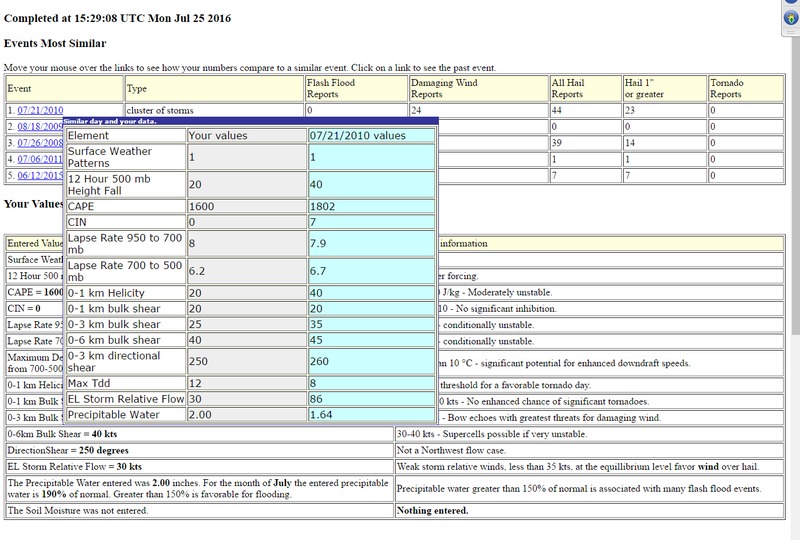Click the '12 Hour 500 mb Height Fall' label

pyautogui.click(x=126, y=185)
